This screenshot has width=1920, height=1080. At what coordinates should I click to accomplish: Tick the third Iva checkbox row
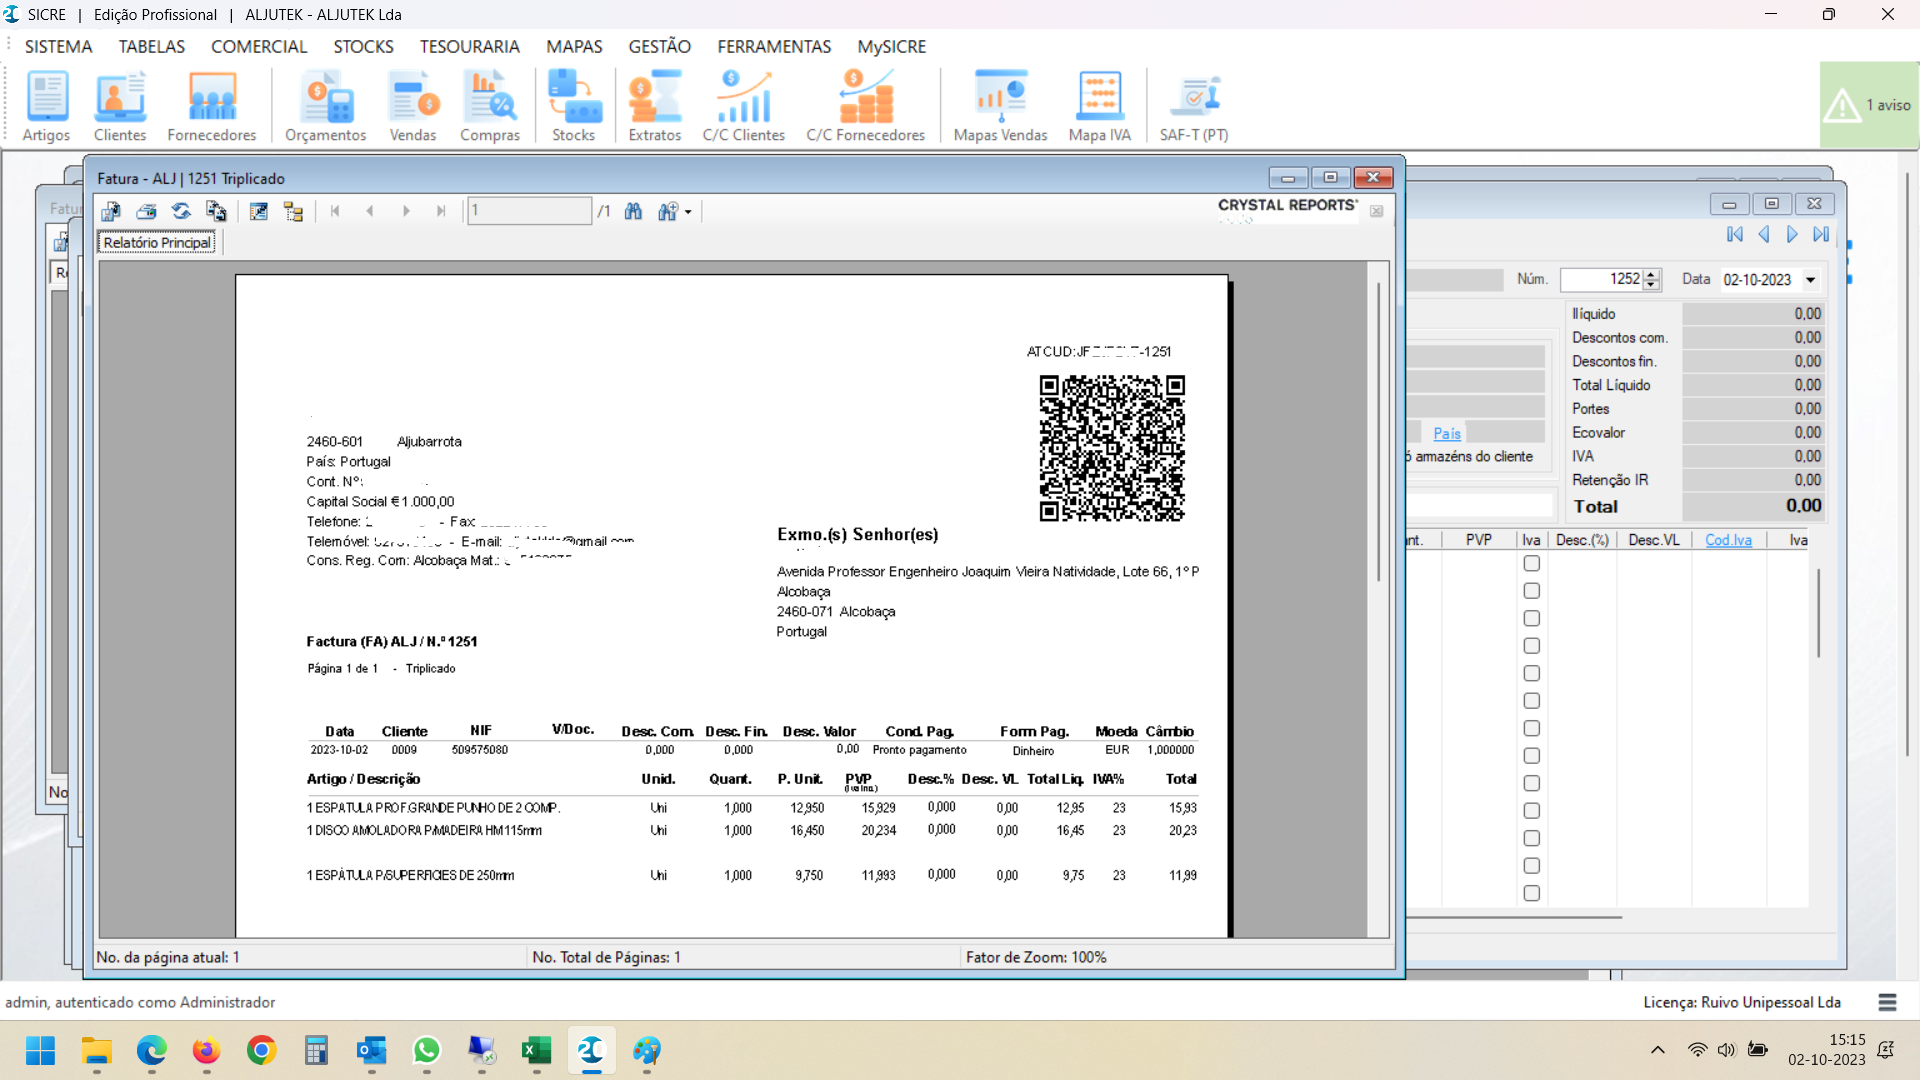click(x=1531, y=618)
